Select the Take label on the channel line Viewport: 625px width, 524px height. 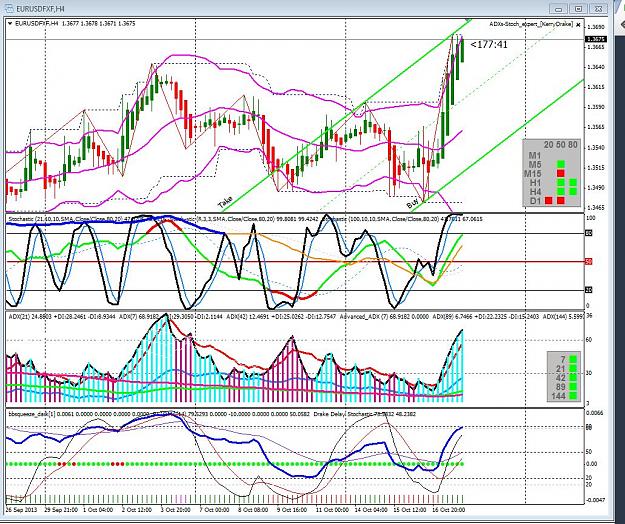coord(226,203)
